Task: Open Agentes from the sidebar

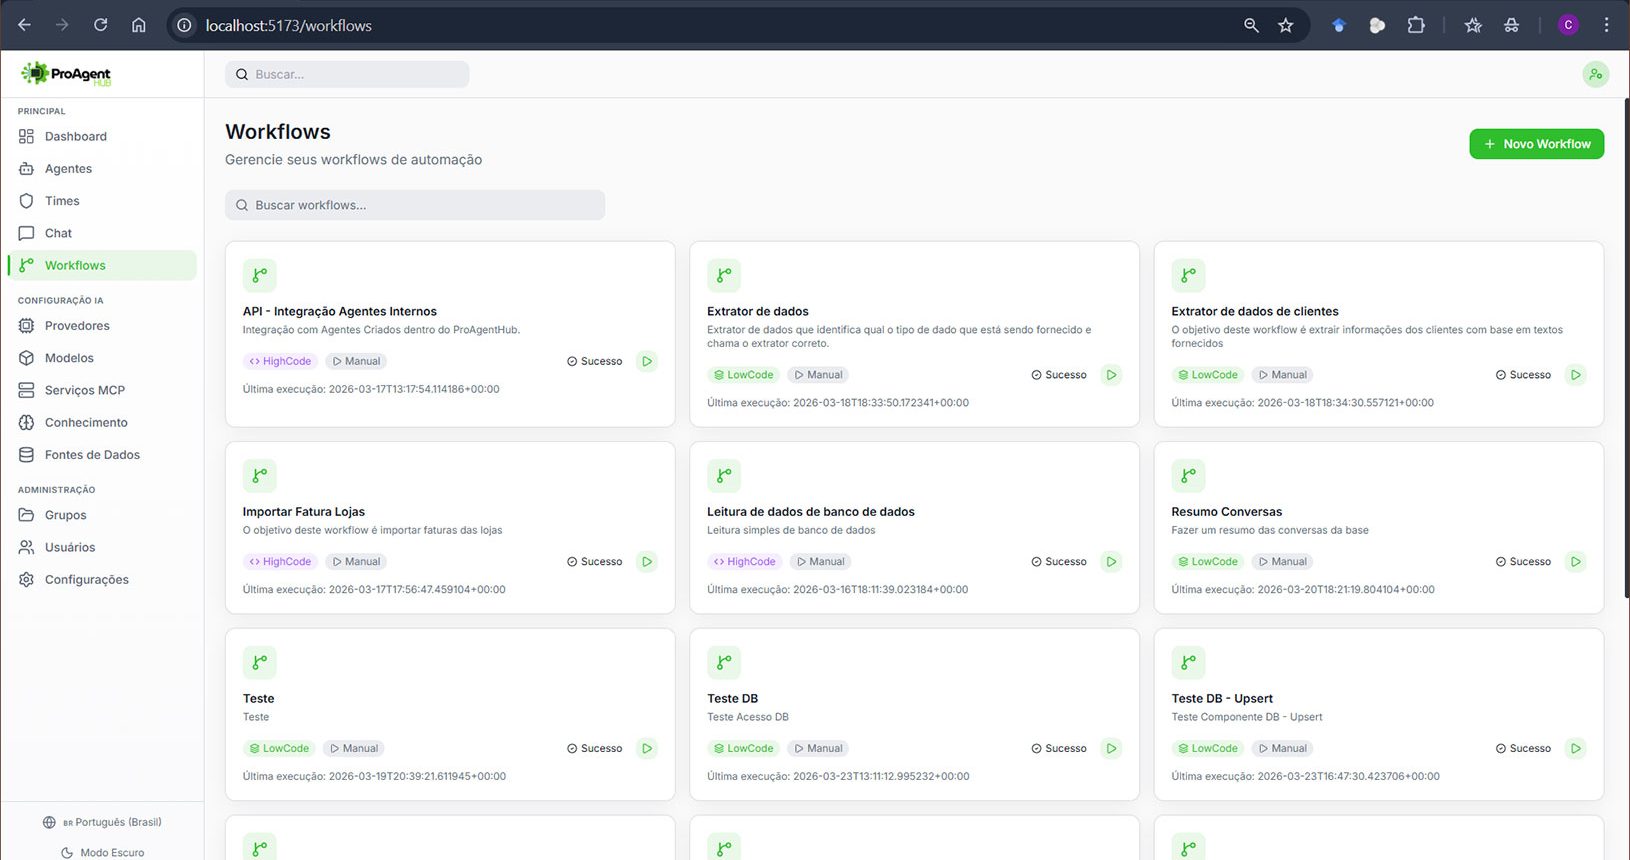Action: (68, 169)
